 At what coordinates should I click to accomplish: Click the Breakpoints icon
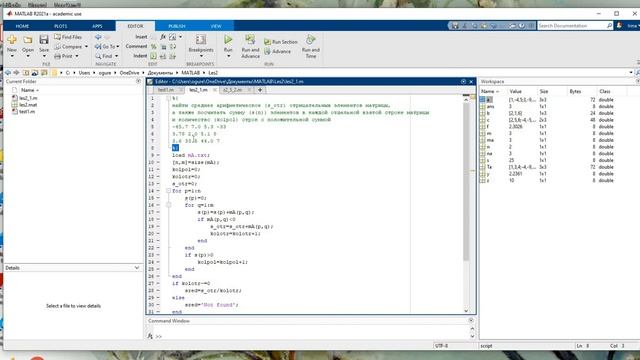click(201, 40)
